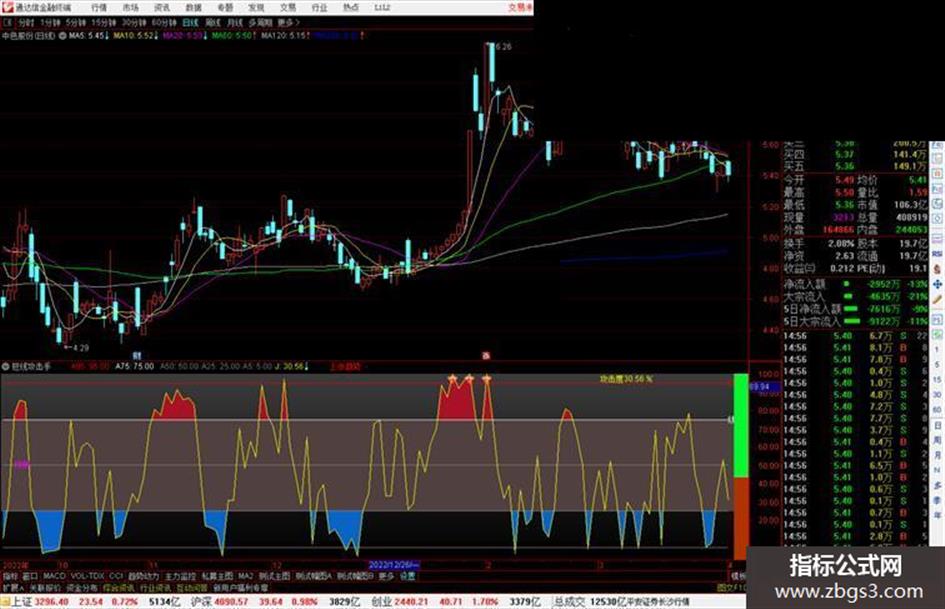
Task: Click the 攻击度 30.56% label
Action: [x=626, y=379]
